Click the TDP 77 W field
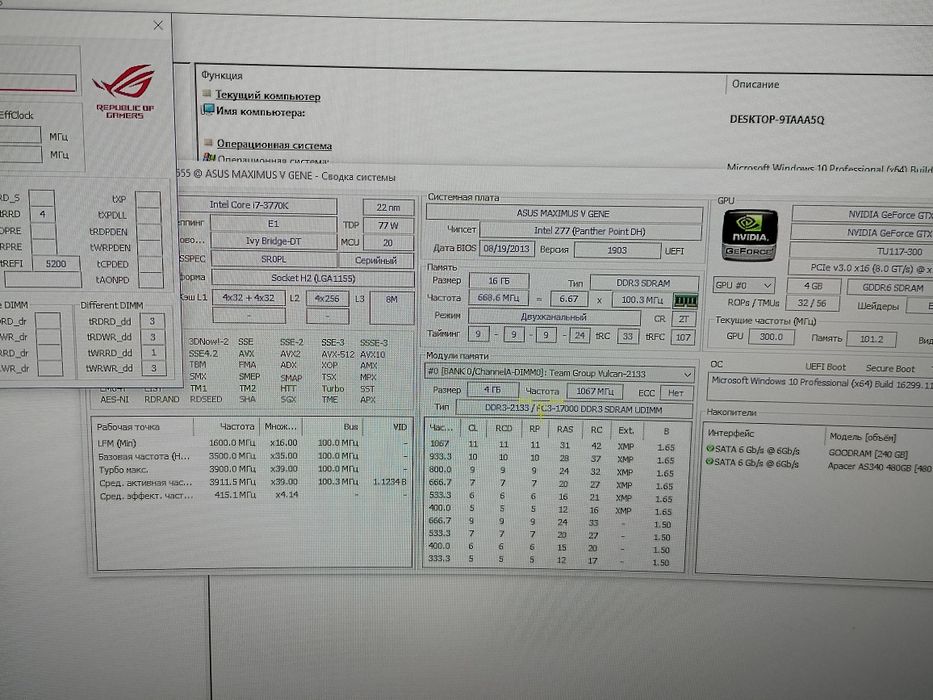933x700 pixels. (x=388, y=225)
